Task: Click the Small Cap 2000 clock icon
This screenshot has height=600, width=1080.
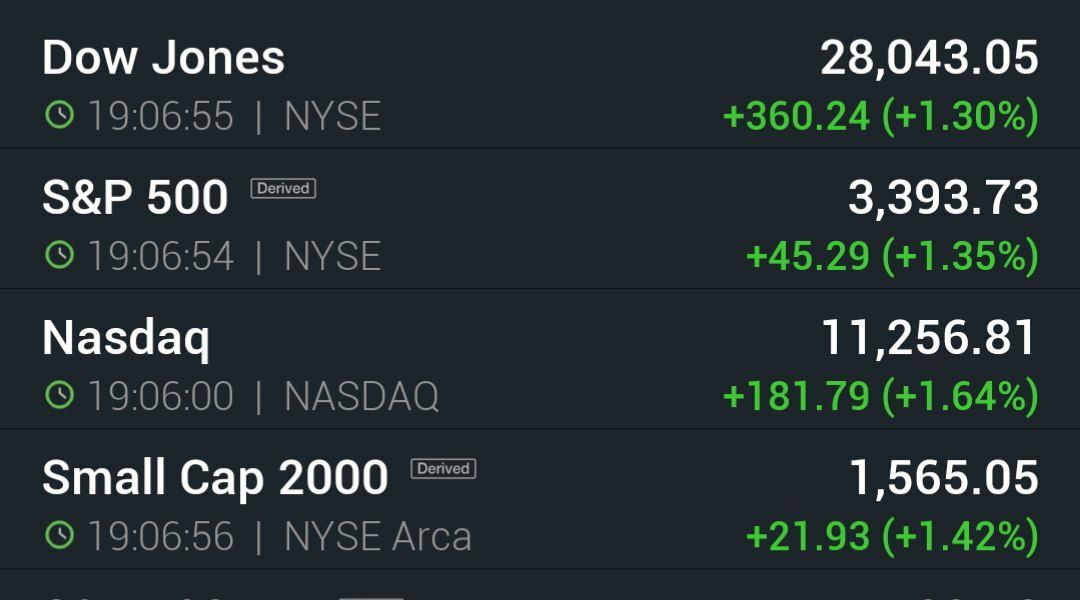Action: (59, 535)
